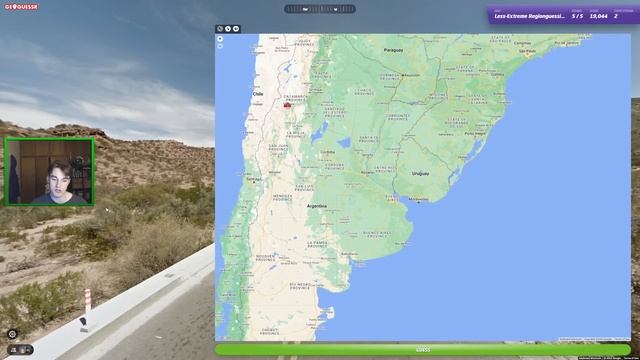Click State of Rio Grande do Sul label
The width and height of the screenshot is (640, 360).
click(456, 122)
